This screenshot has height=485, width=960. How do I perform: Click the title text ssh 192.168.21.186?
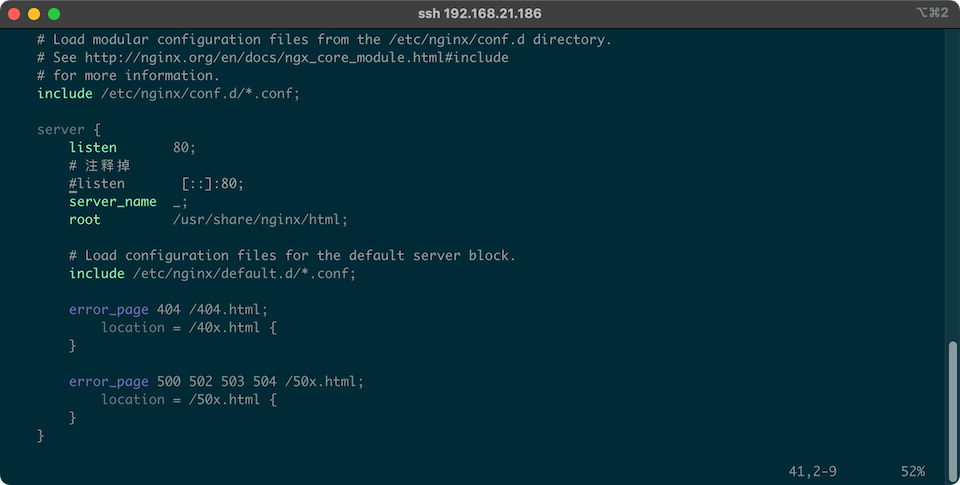[x=479, y=13]
